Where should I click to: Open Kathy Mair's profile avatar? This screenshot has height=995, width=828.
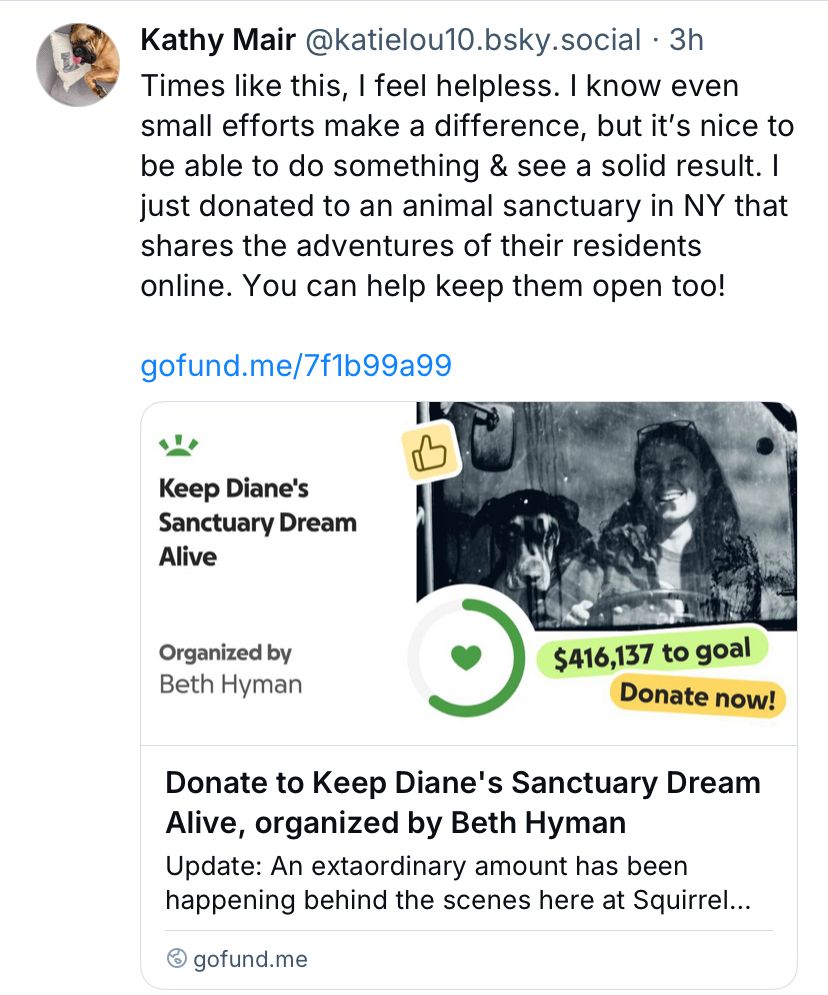click(x=78, y=65)
